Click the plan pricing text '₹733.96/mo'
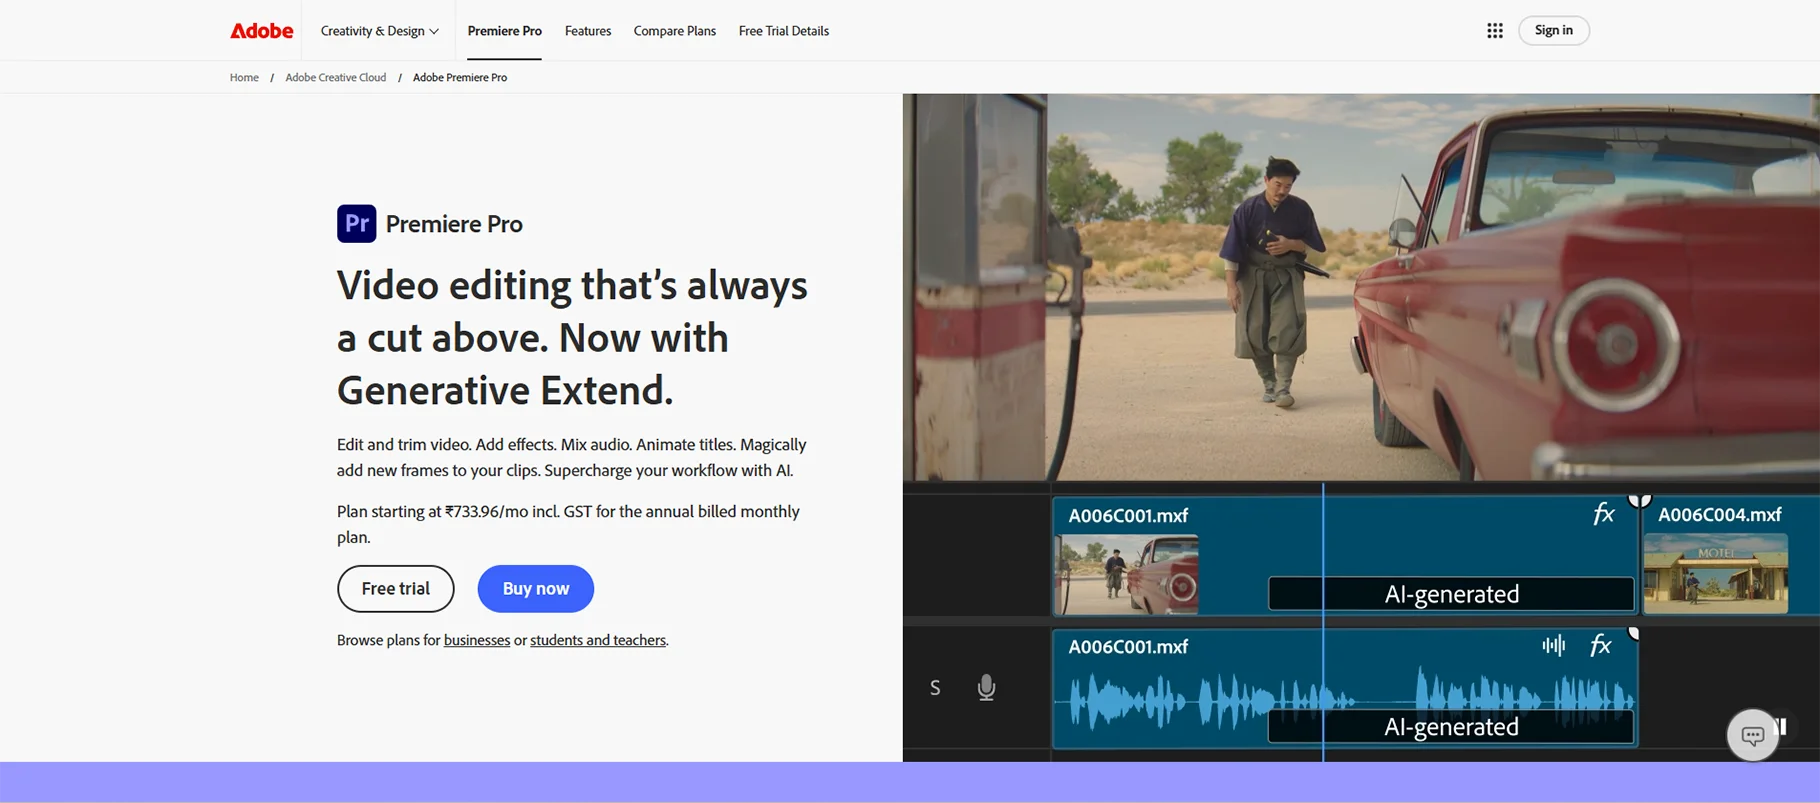The width and height of the screenshot is (1820, 803). tap(486, 511)
